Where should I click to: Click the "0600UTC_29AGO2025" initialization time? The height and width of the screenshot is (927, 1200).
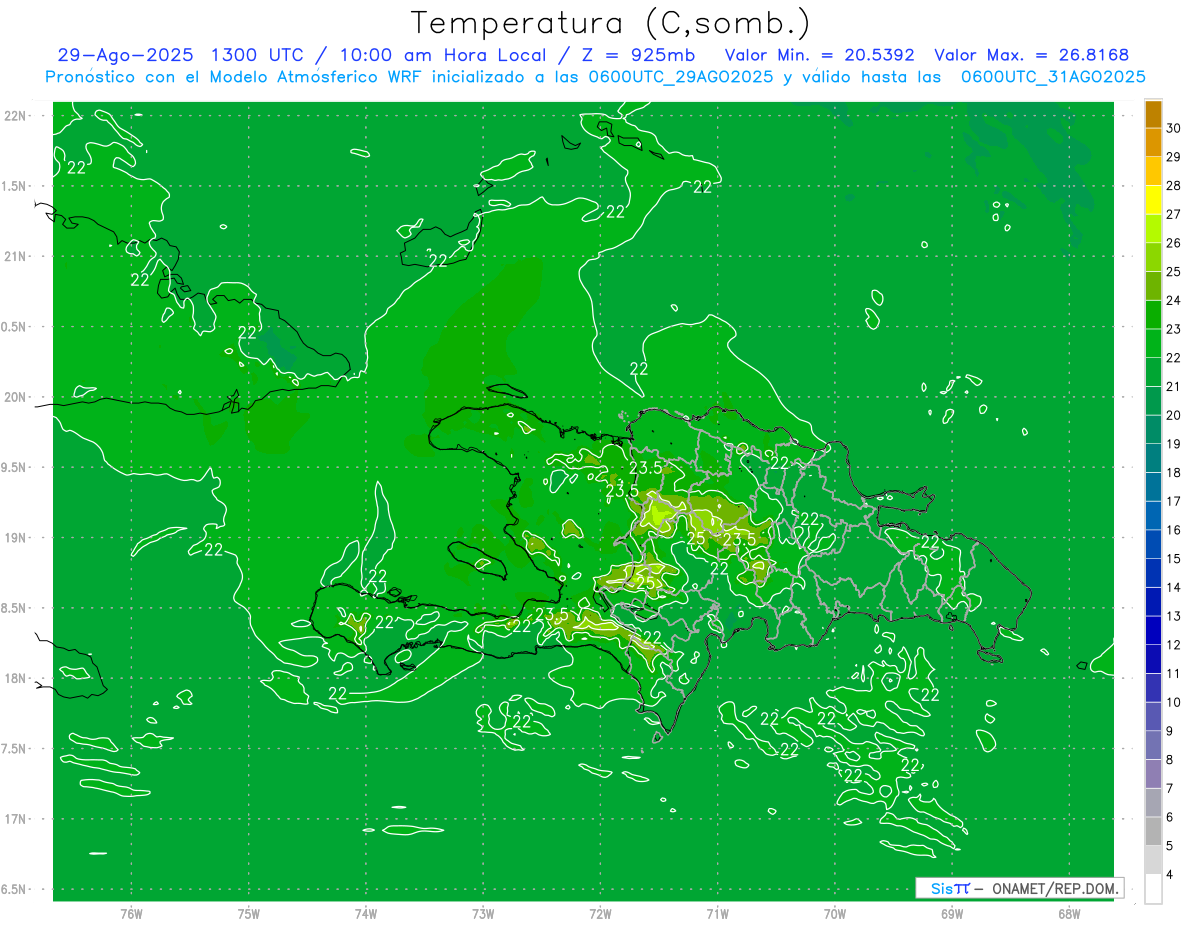pyautogui.click(x=680, y=77)
